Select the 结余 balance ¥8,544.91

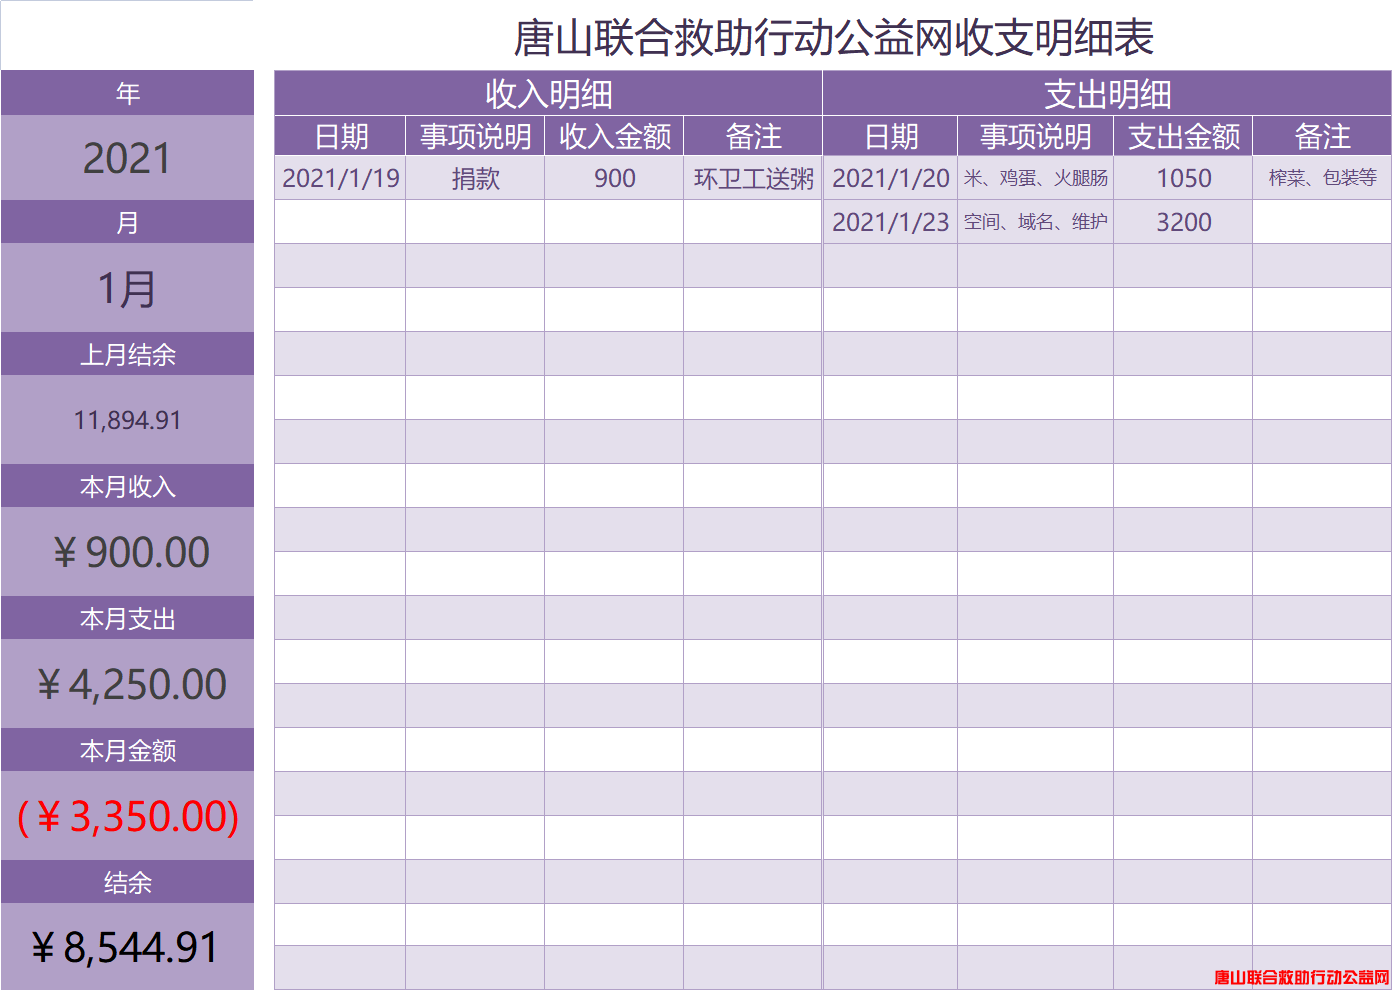click(x=126, y=948)
